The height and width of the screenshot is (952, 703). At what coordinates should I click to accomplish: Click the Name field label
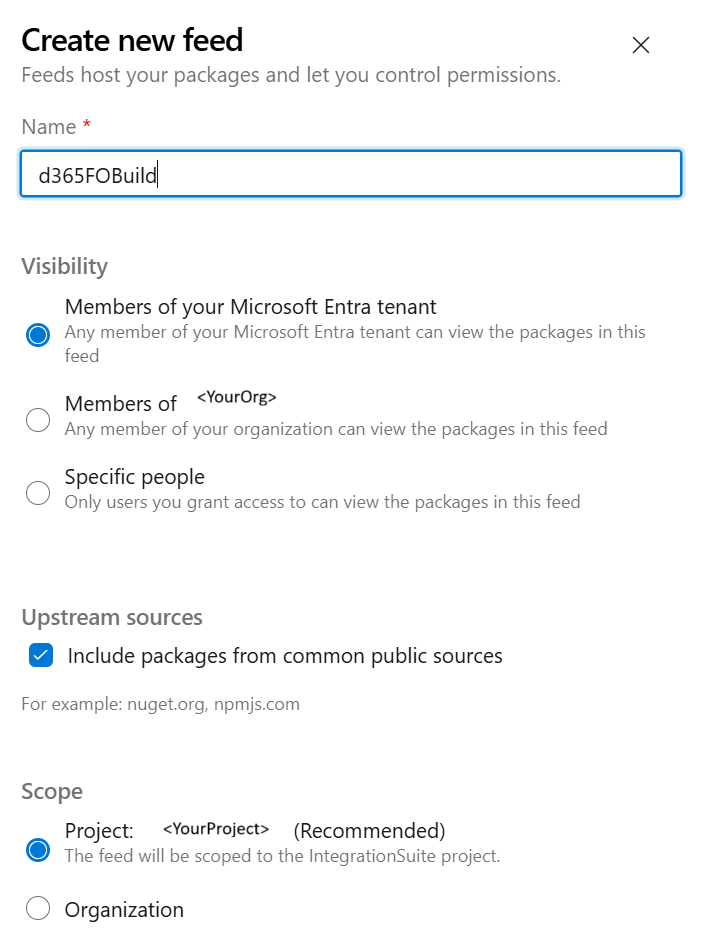click(49, 127)
